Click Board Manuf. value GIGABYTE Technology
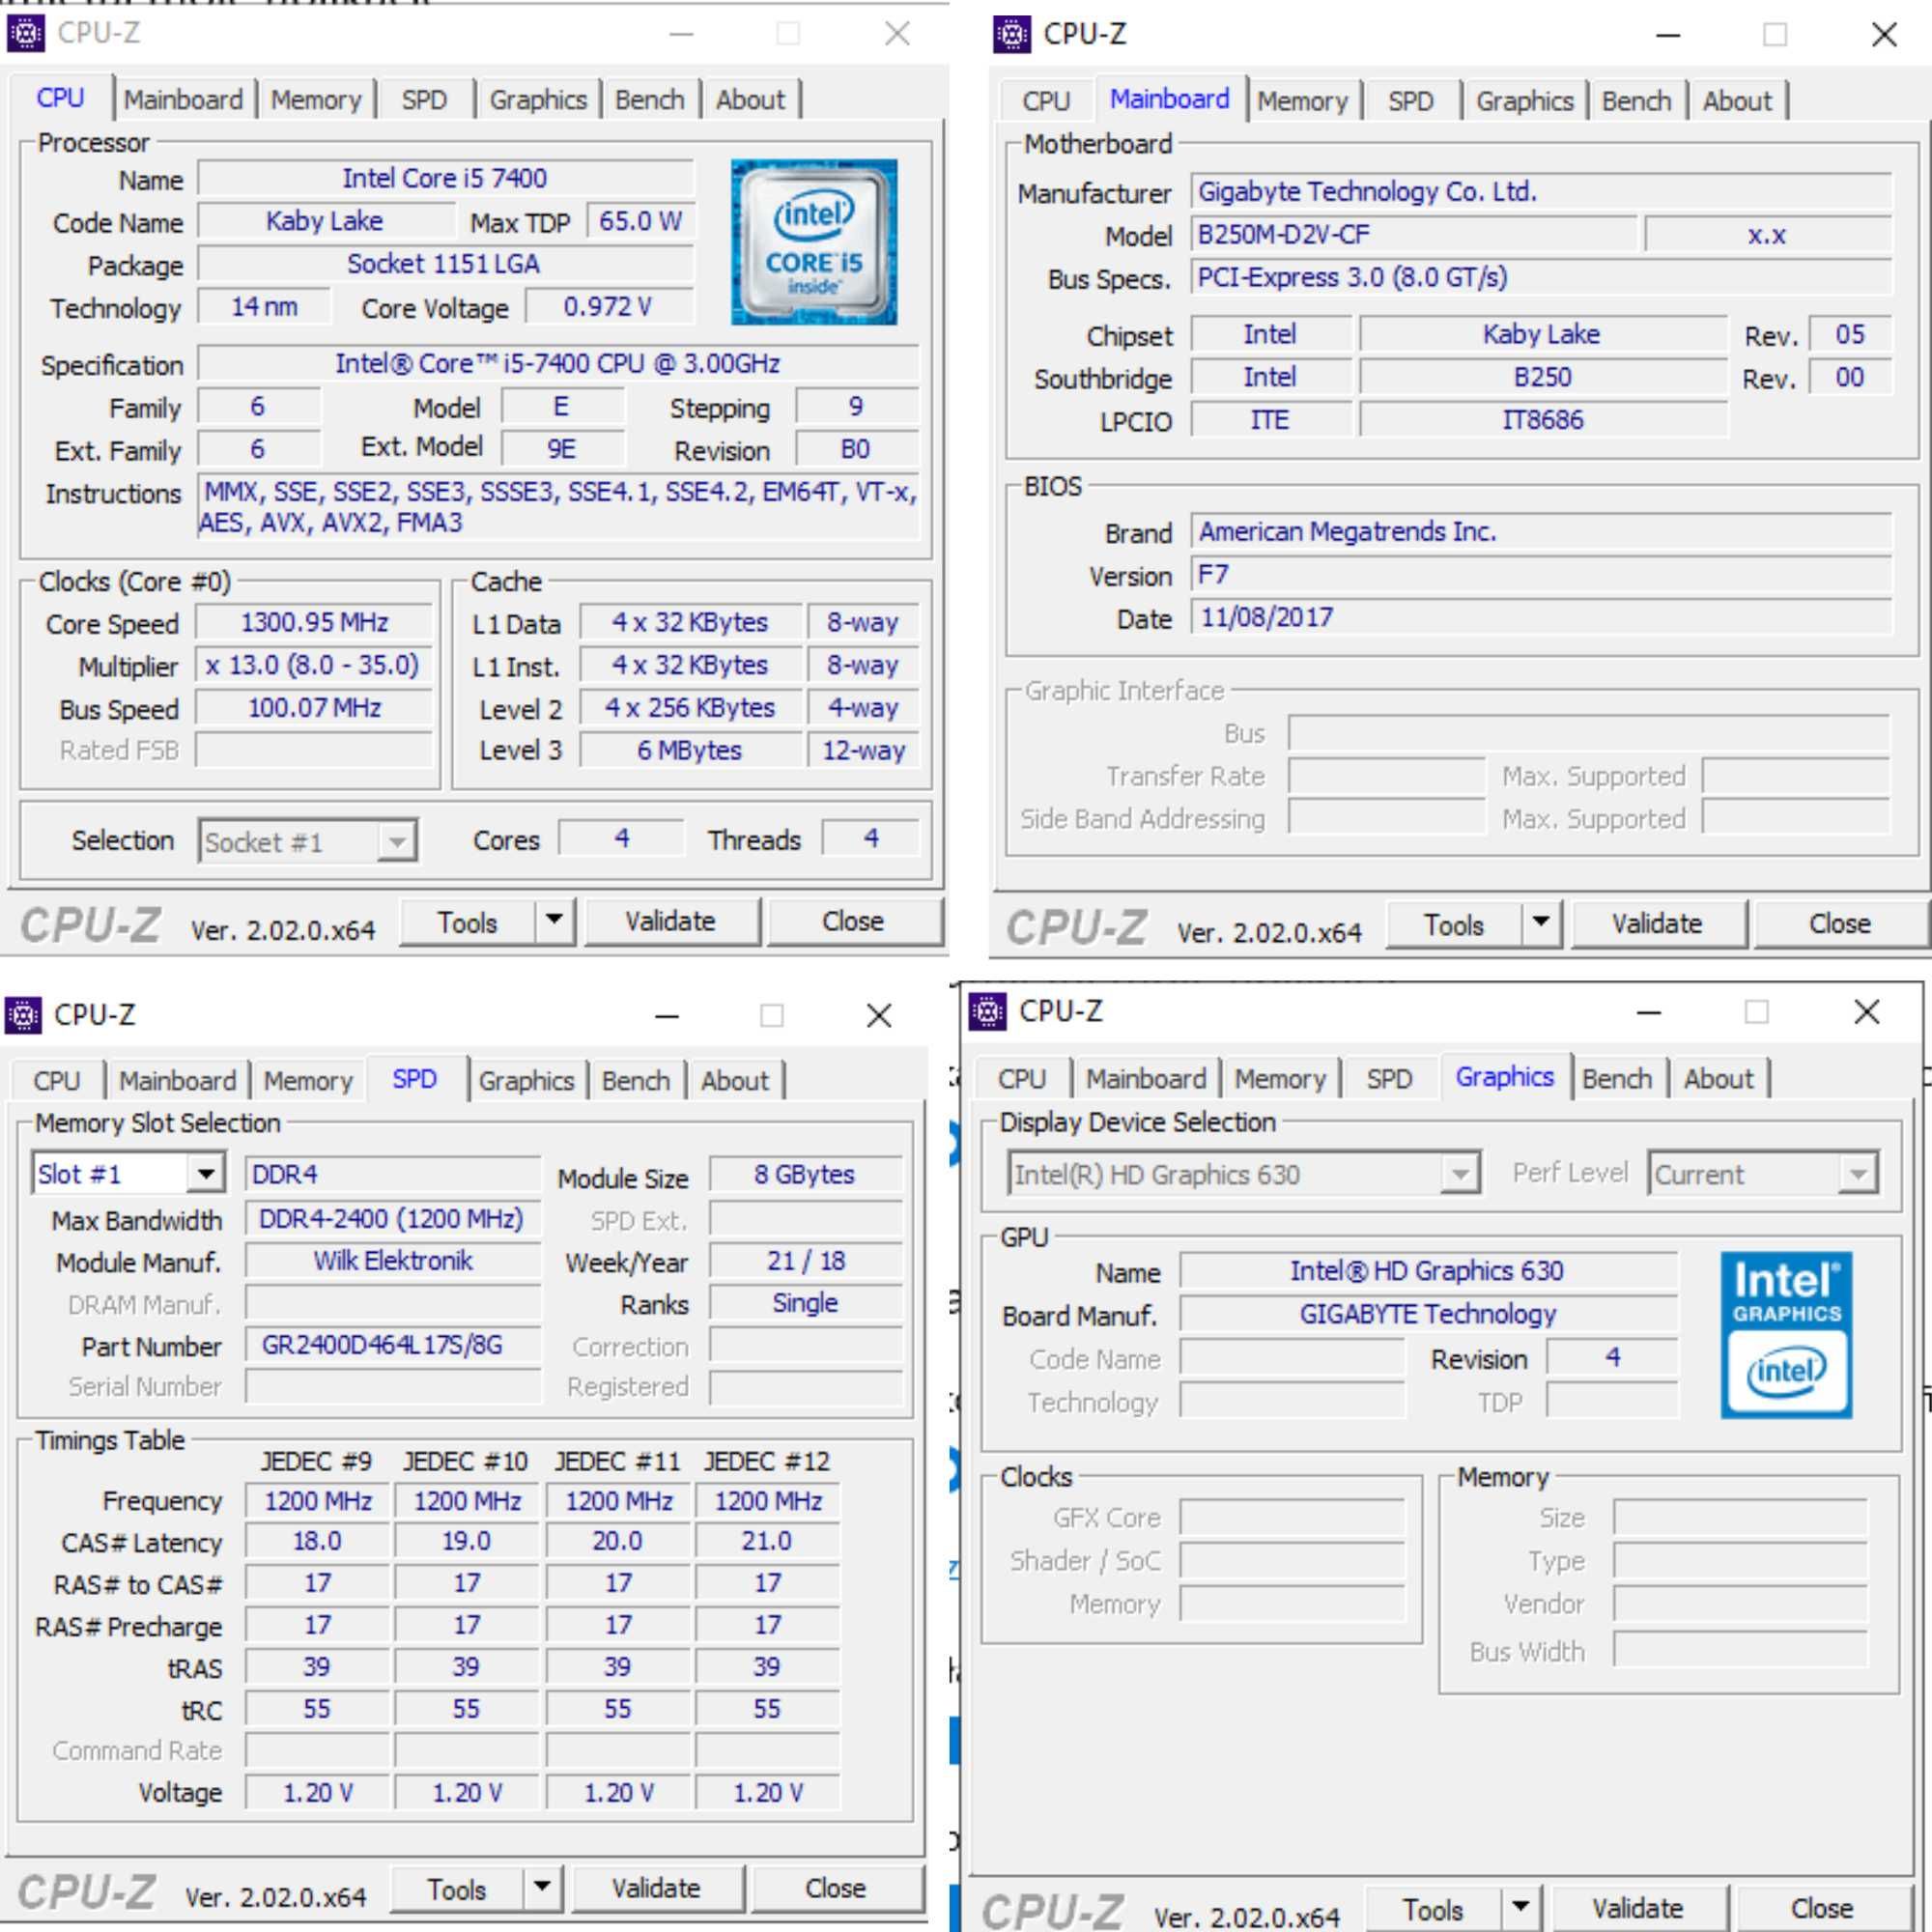 (1427, 1313)
